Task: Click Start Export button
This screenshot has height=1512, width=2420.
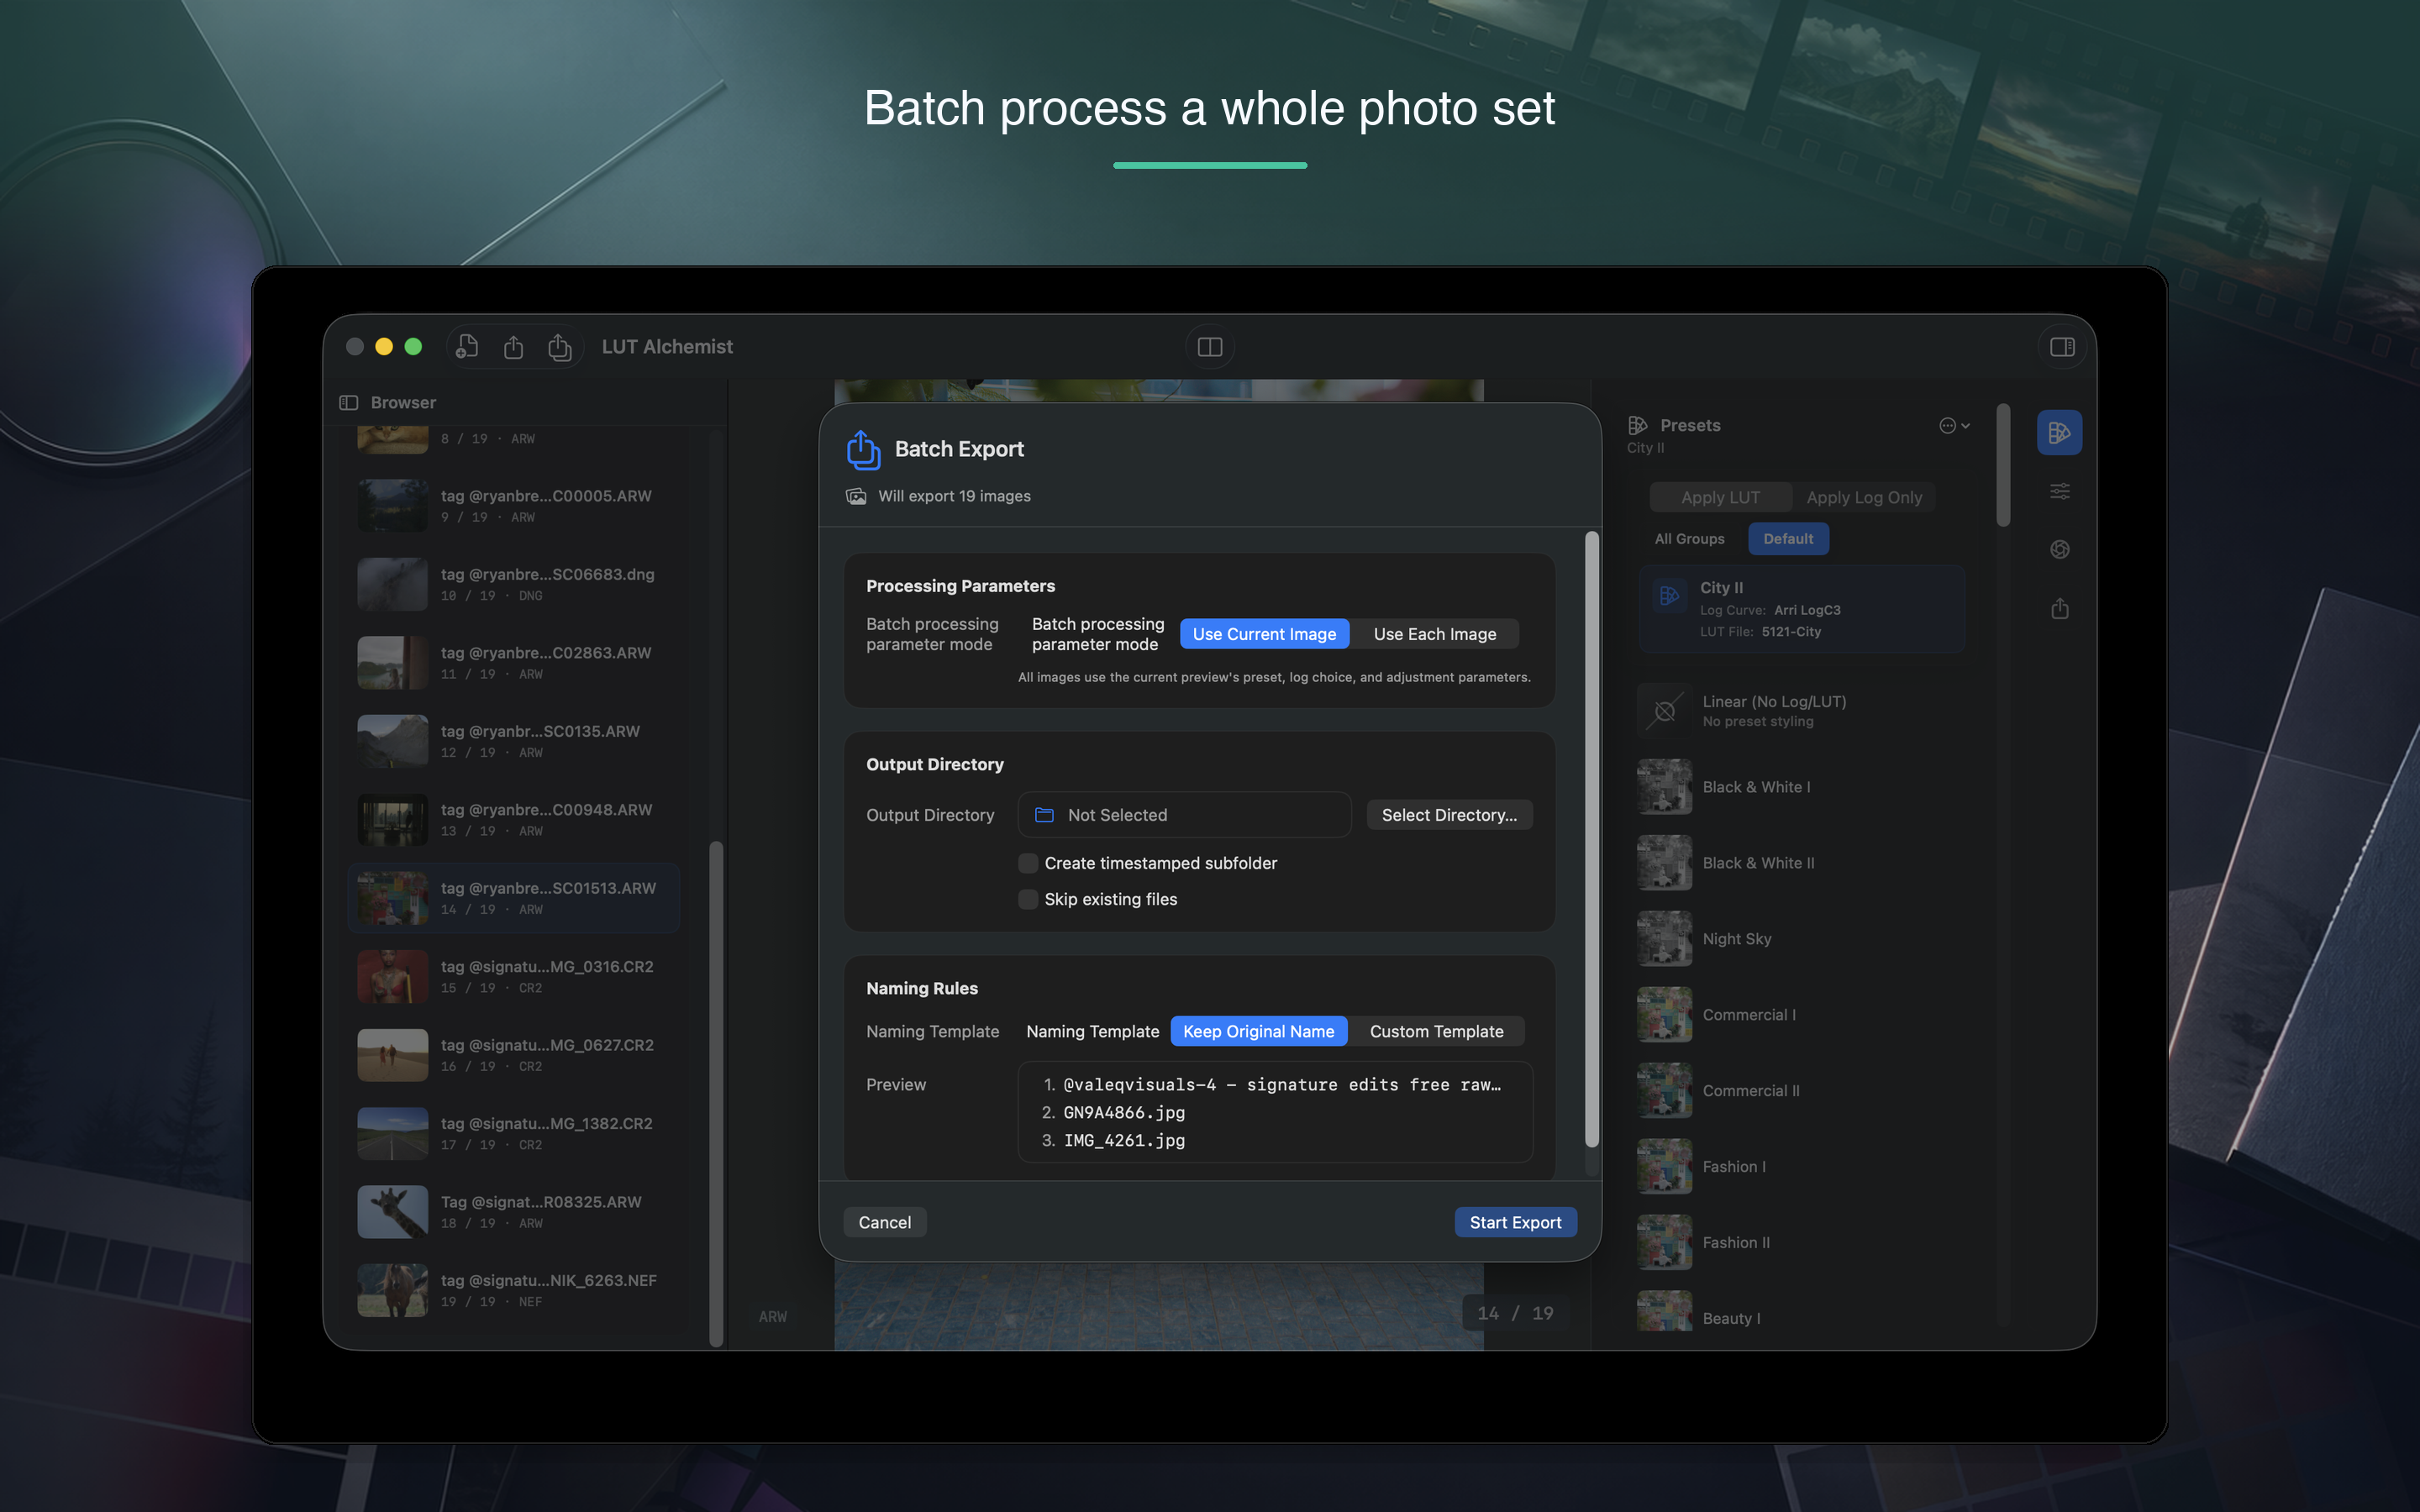Action: [1515, 1222]
